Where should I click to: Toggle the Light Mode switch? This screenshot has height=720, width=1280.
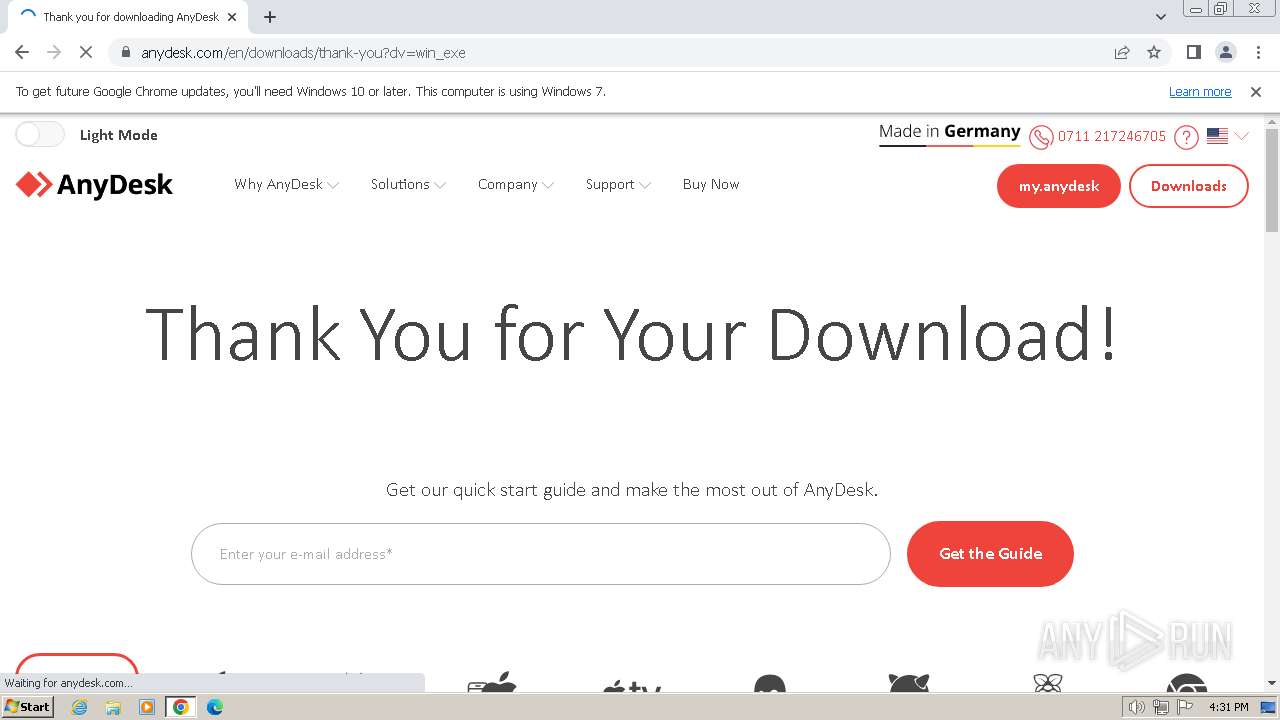(x=40, y=134)
